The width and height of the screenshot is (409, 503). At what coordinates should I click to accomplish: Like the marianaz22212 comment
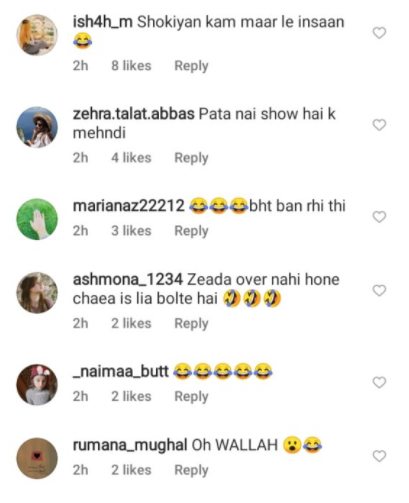tap(379, 217)
